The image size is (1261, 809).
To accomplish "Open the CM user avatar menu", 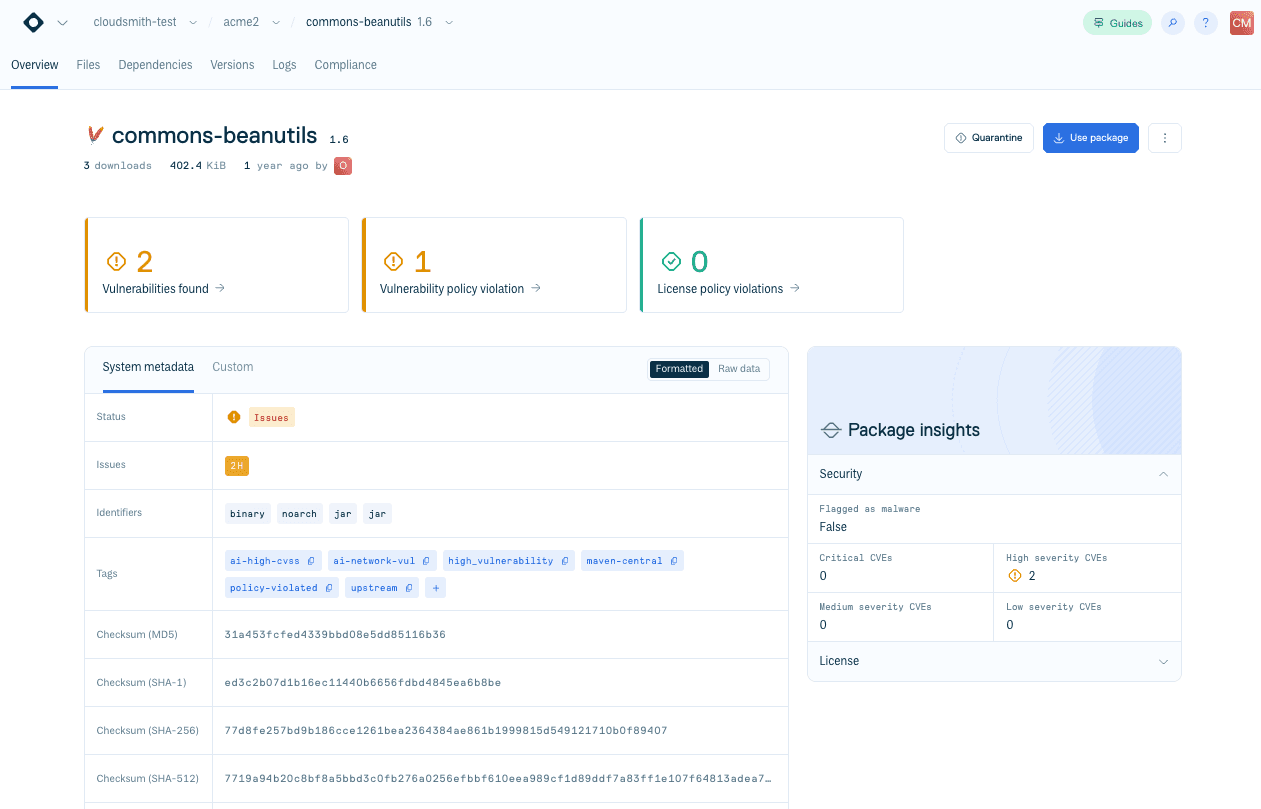I will coord(1241,23).
